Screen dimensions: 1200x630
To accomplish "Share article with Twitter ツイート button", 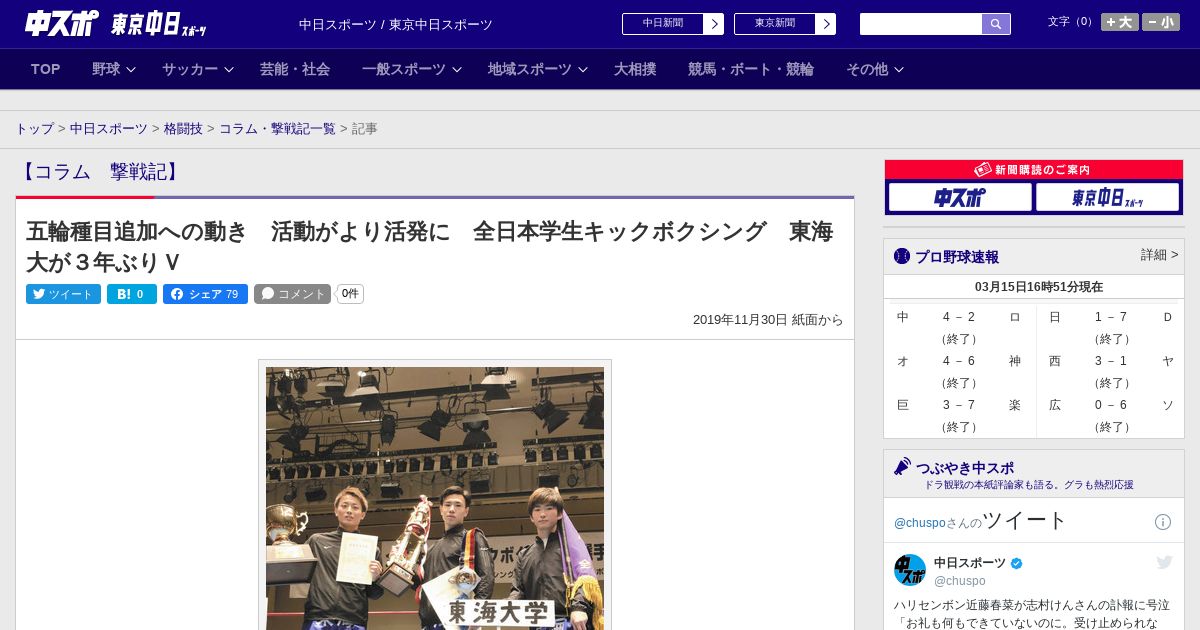I will coord(63,294).
